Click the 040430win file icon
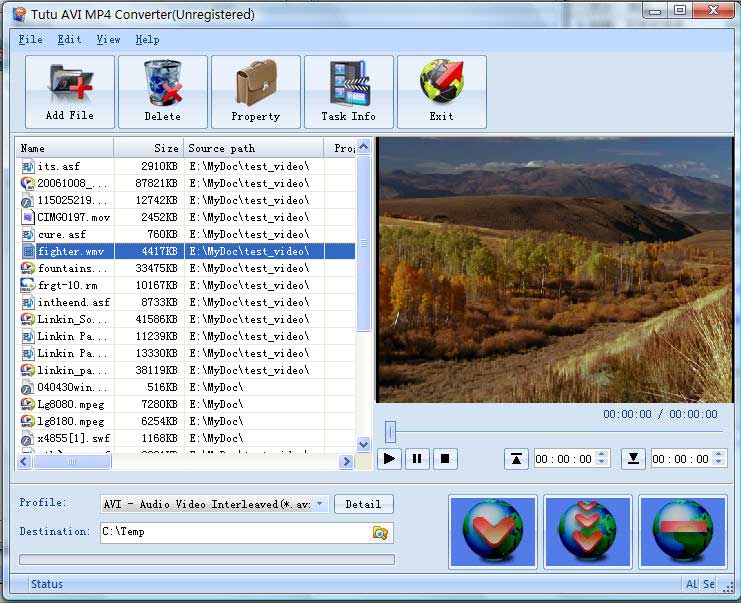This screenshot has width=741, height=603. [28, 388]
